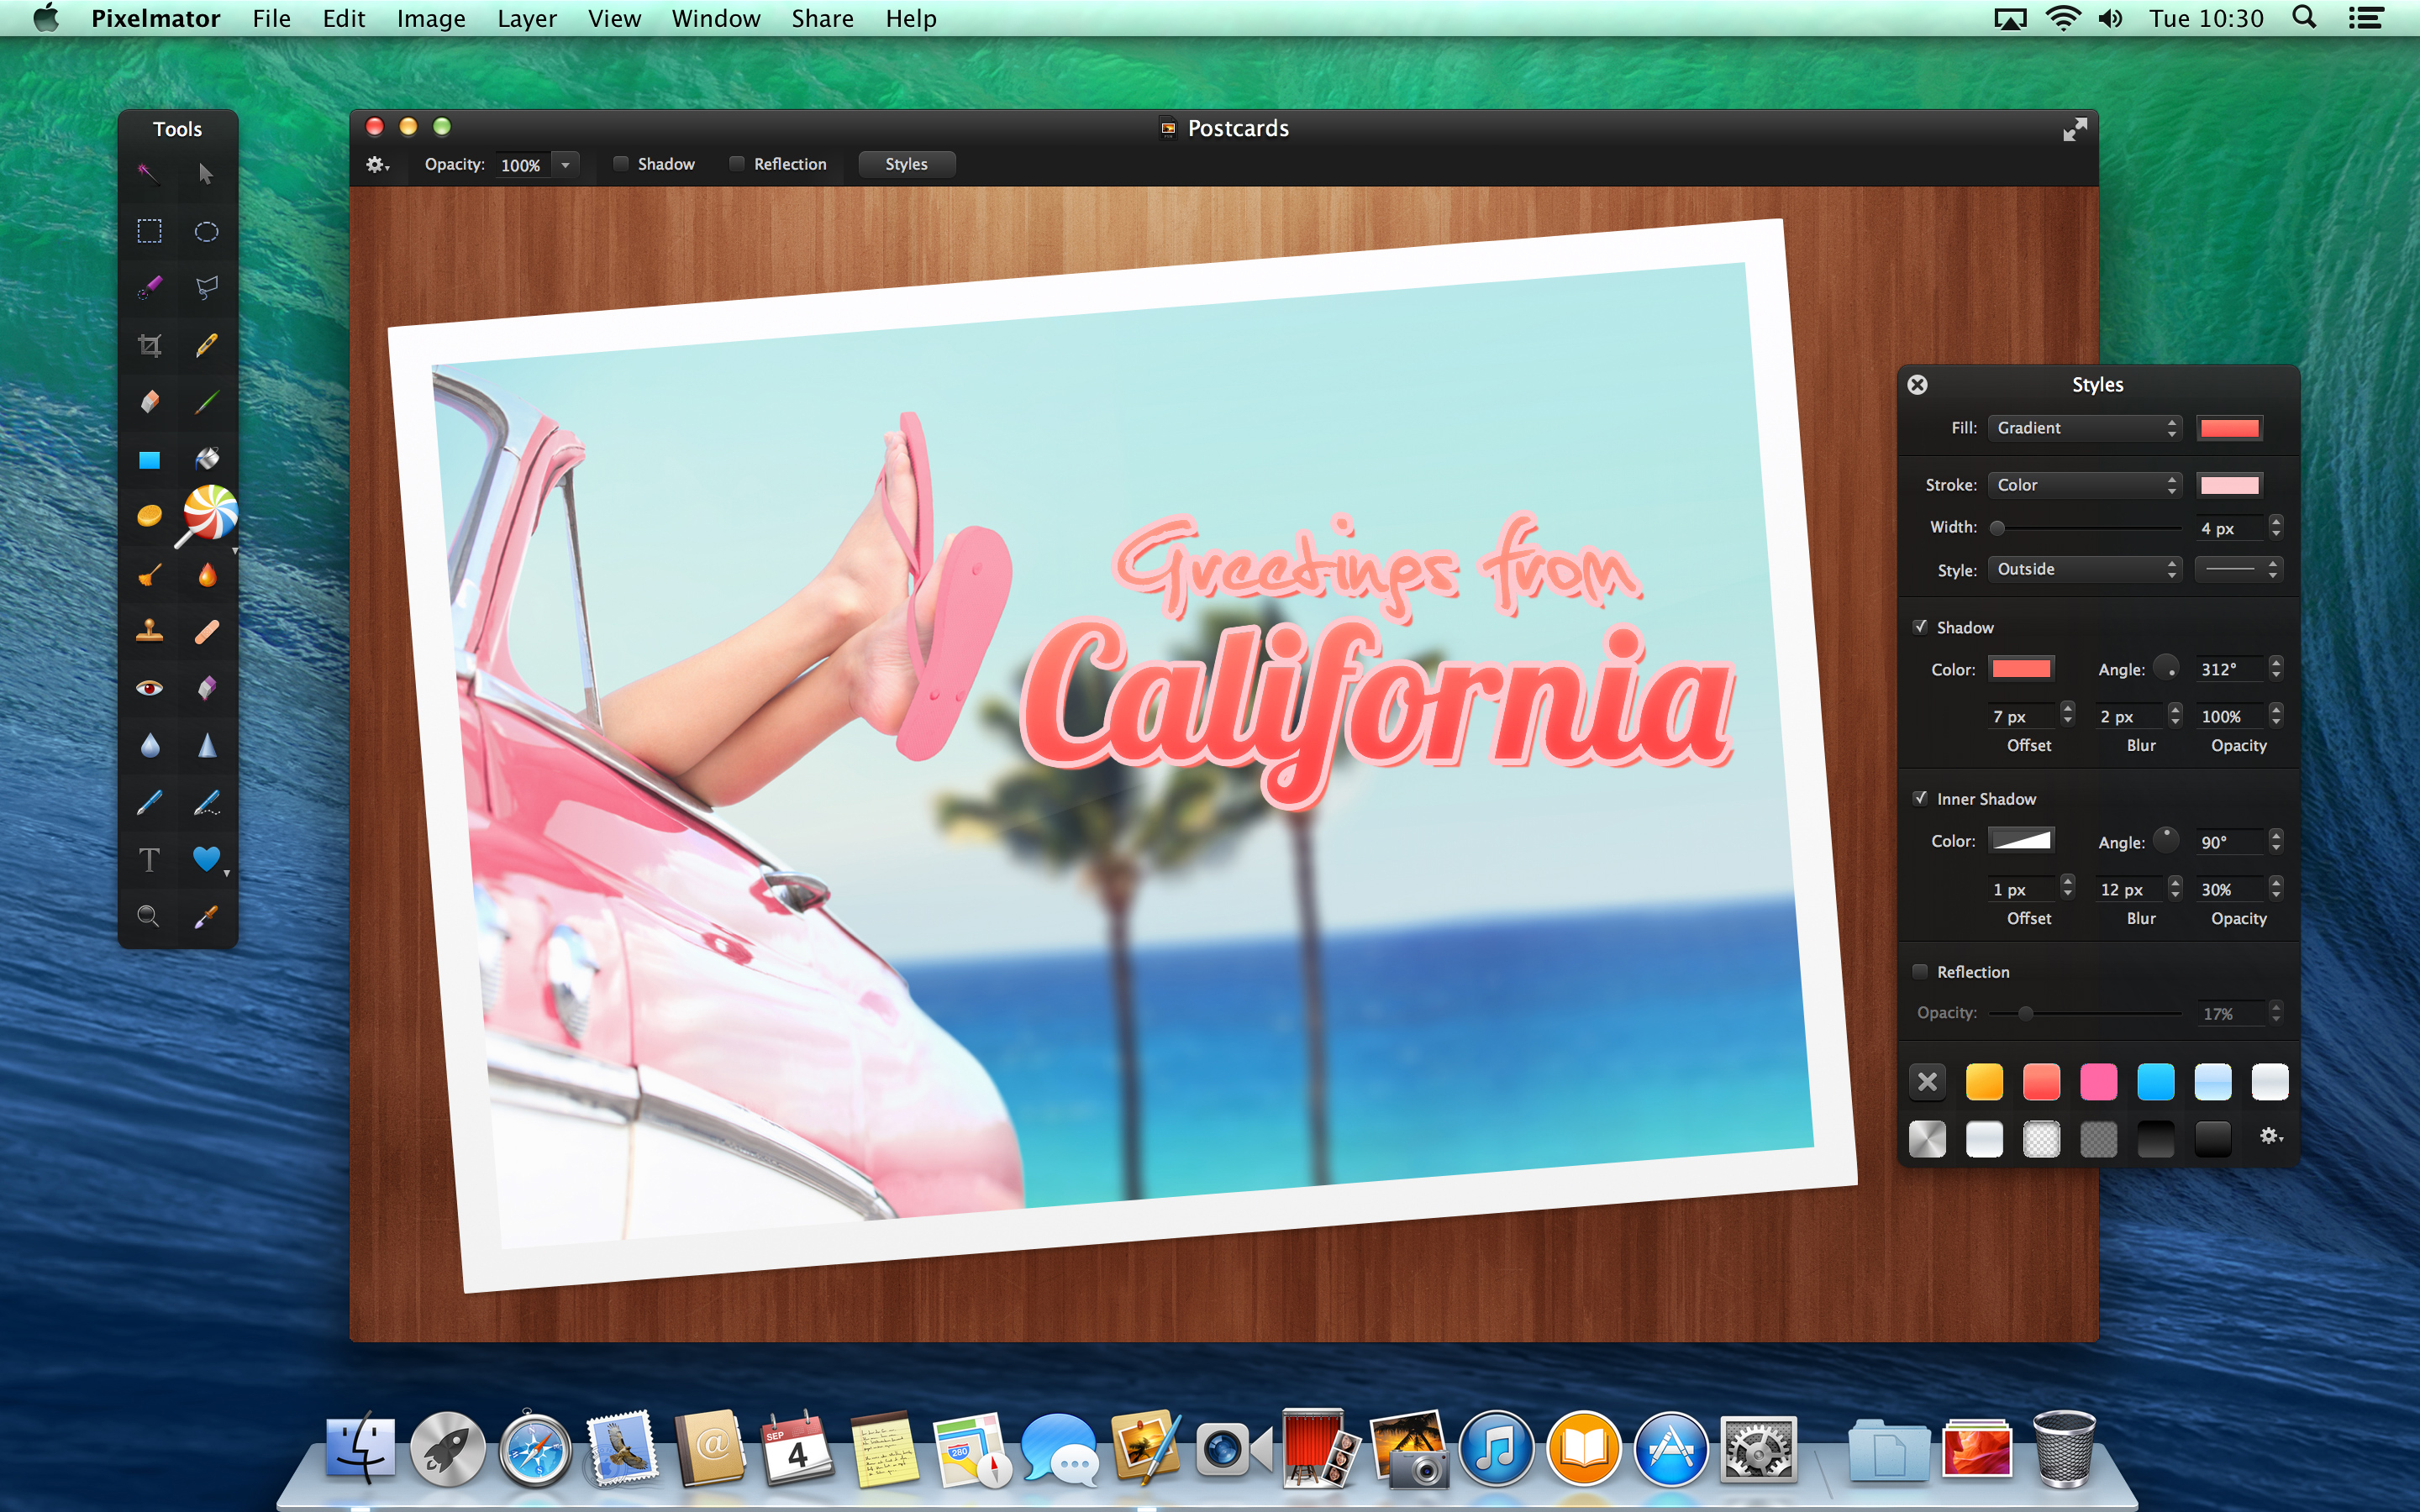Select the Zoom magnifier tool

[149, 916]
